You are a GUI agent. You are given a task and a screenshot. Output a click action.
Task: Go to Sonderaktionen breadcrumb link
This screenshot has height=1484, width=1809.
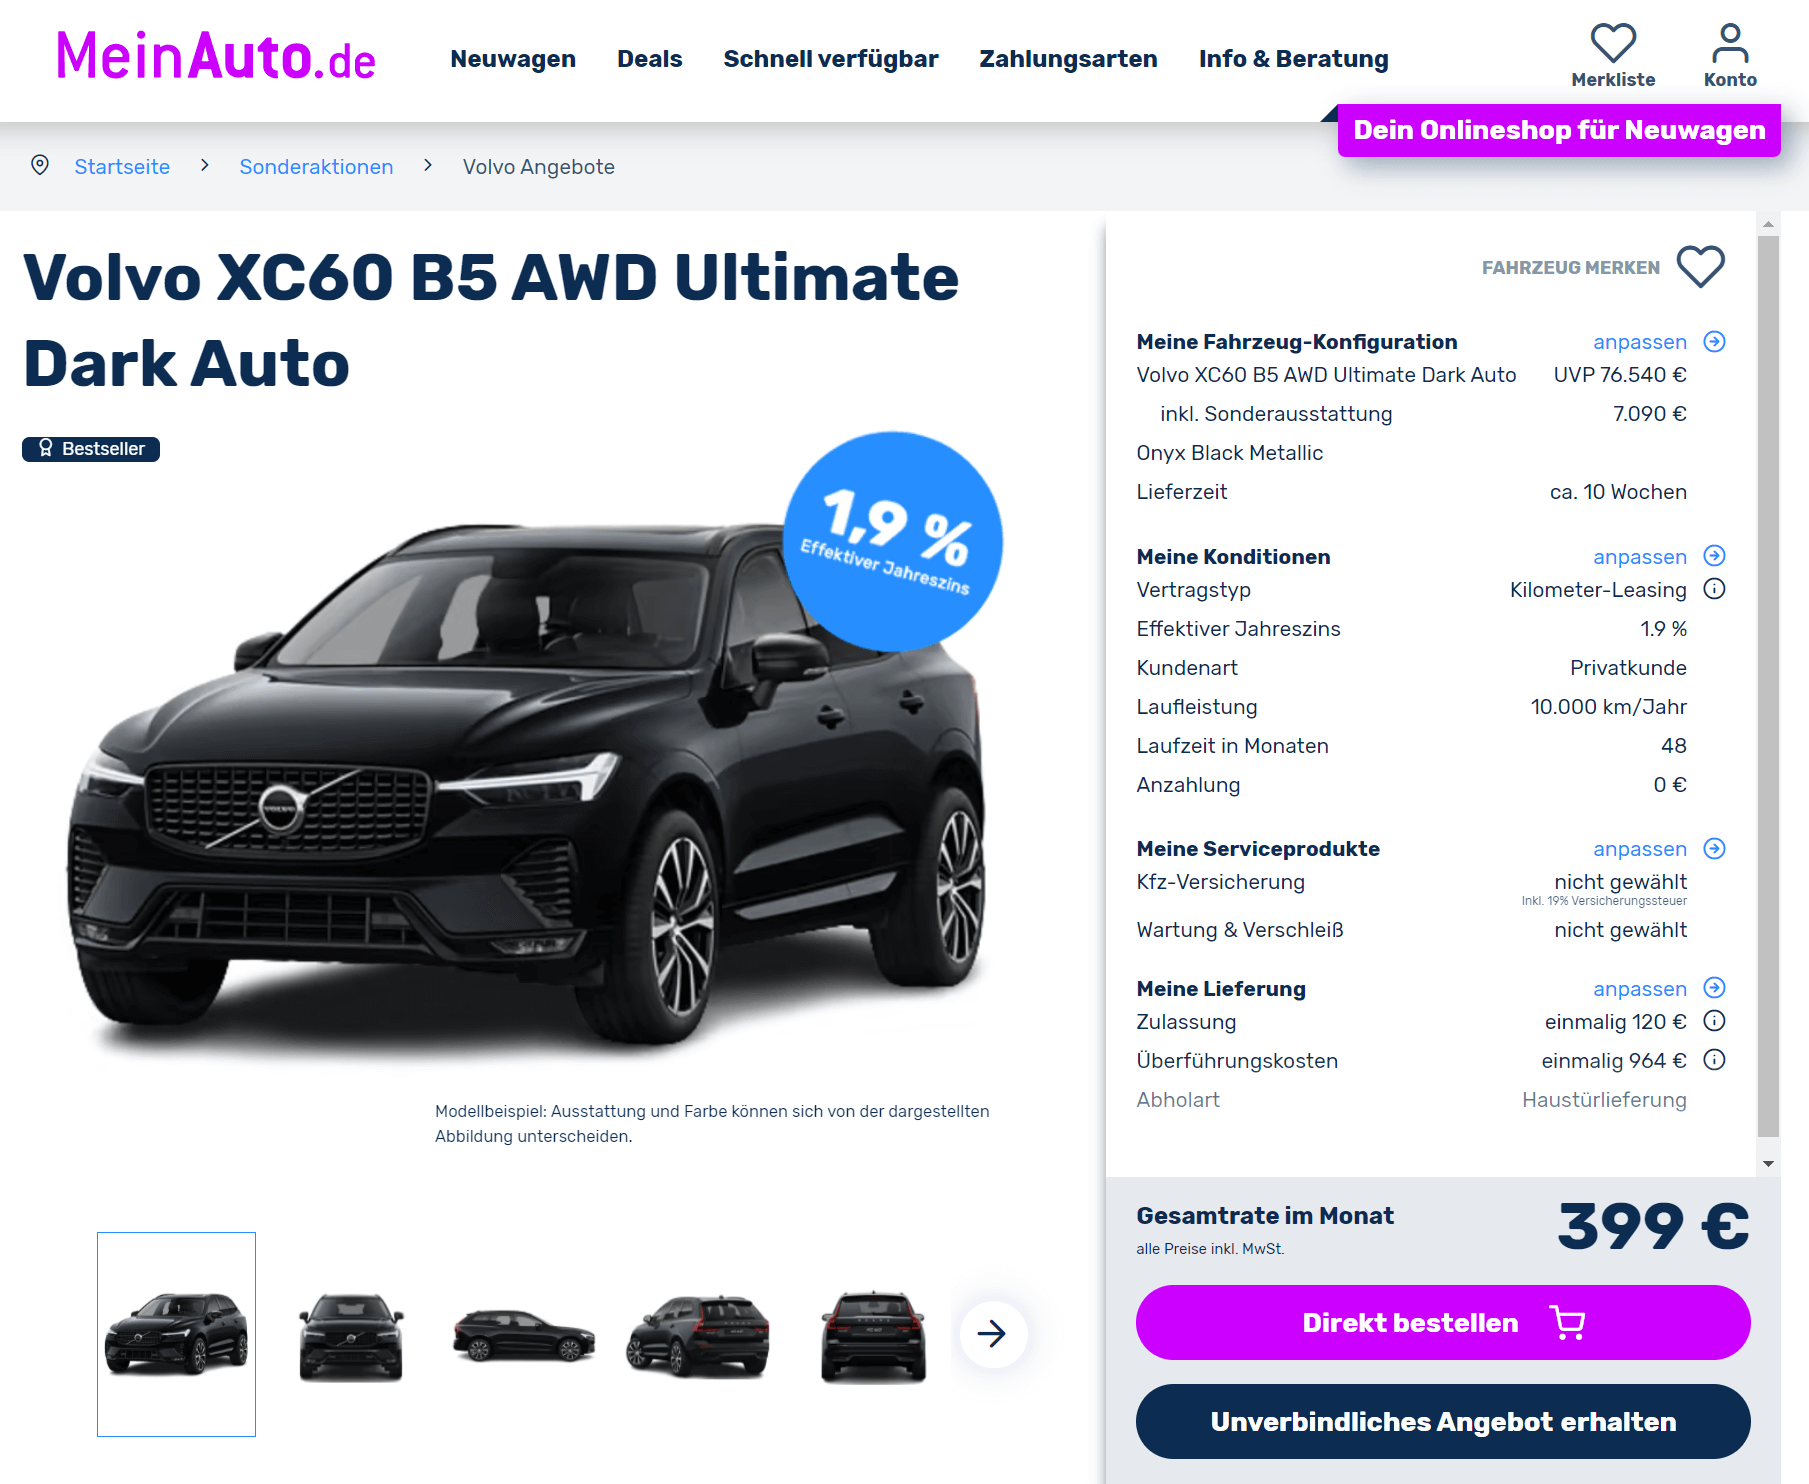click(316, 167)
